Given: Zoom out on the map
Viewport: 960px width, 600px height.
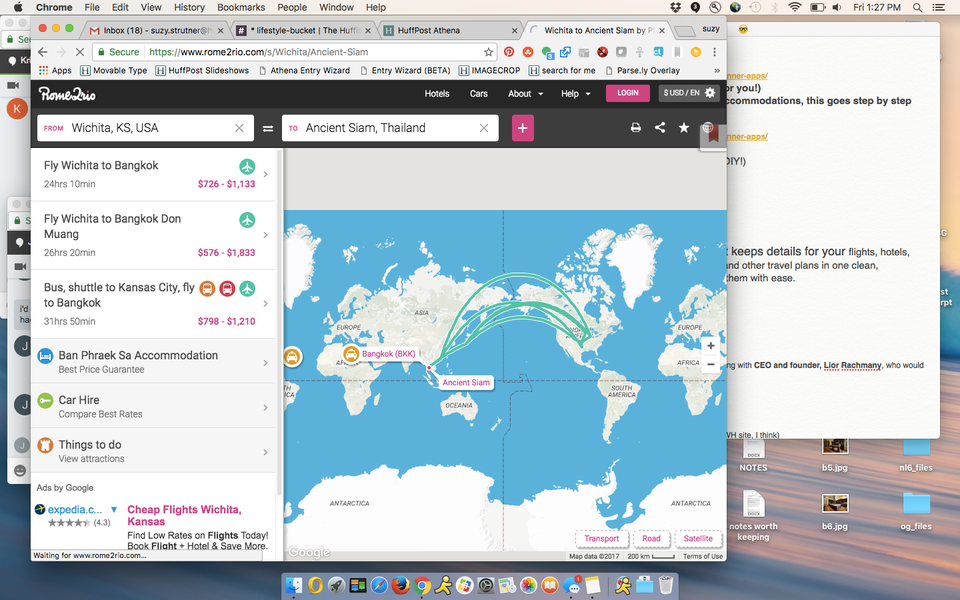Looking at the screenshot, I should pyautogui.click(x=711, y=364).
